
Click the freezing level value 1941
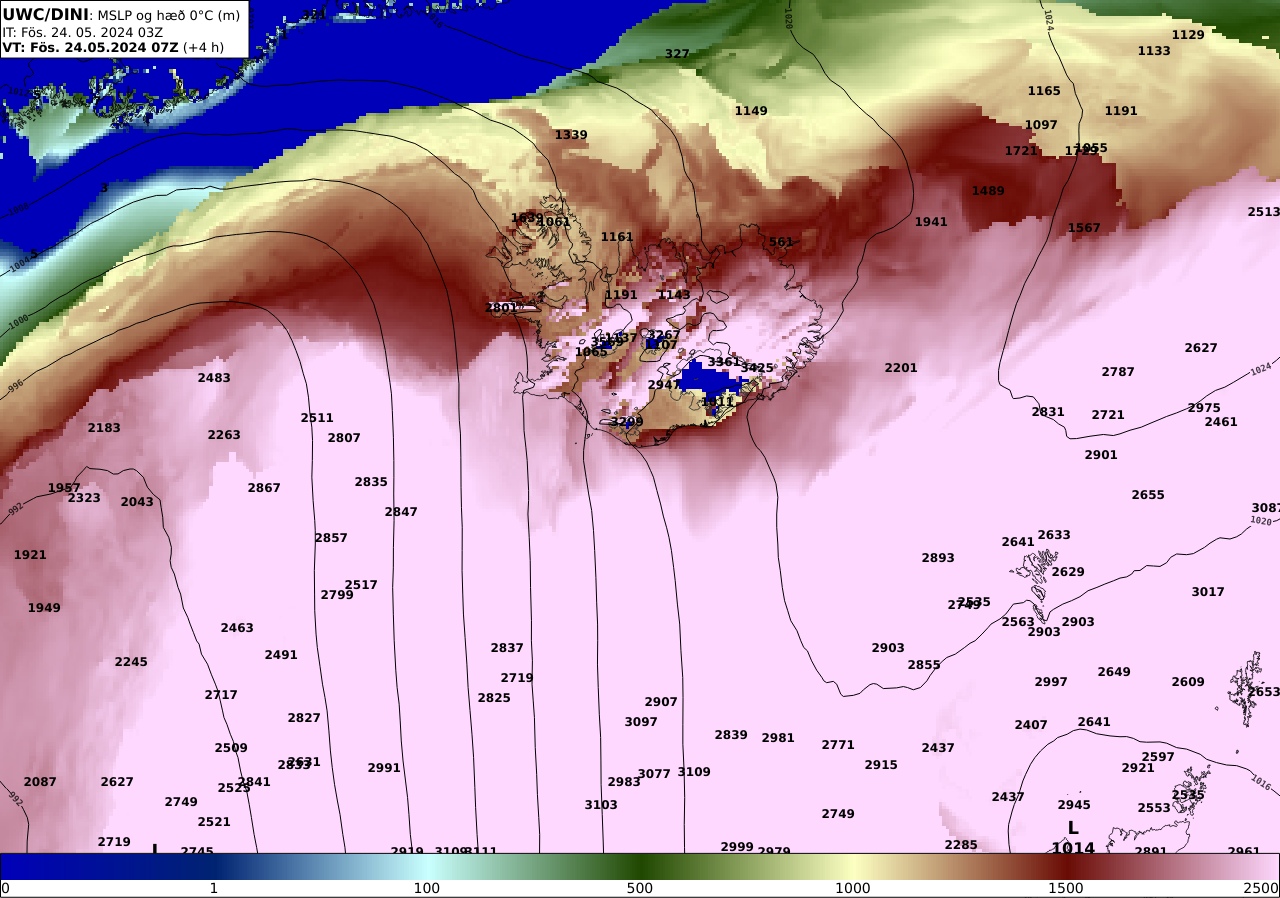pyautogui.click(x=931, y=222)
